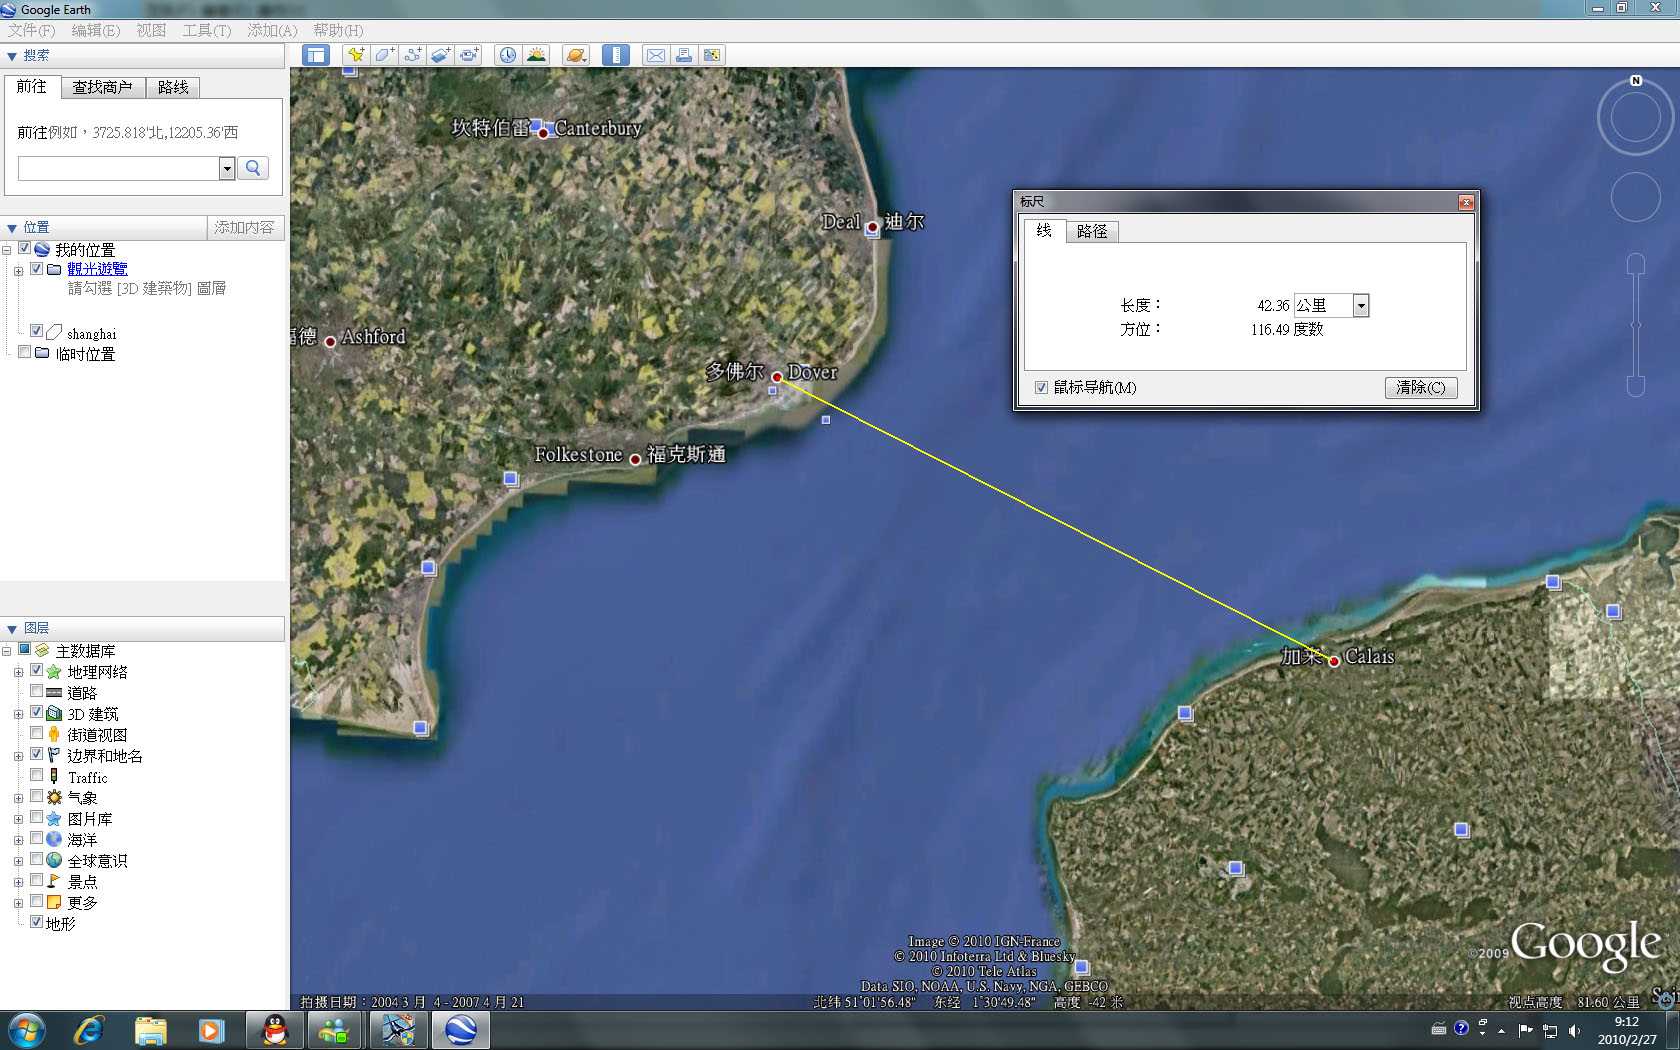The height and width of the screenshot is (1050, 1680).
Task: Print the current view
Action: click(683, 55)
